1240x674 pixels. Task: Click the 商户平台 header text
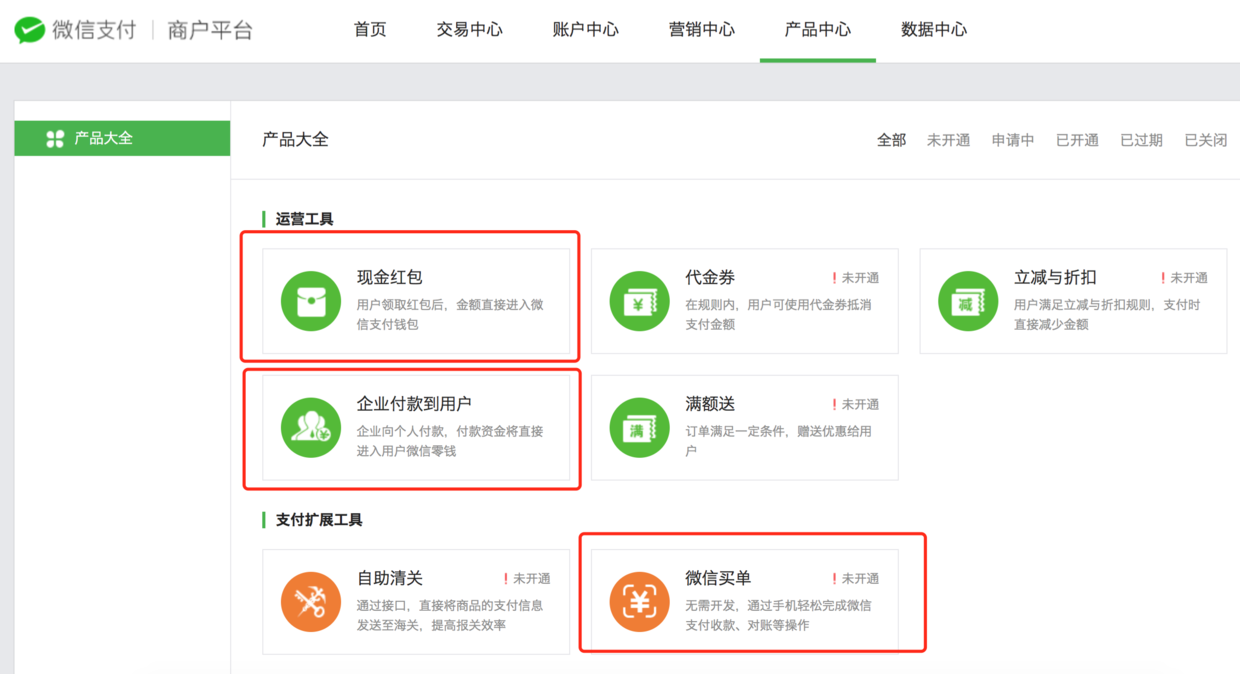pos(210,30)
